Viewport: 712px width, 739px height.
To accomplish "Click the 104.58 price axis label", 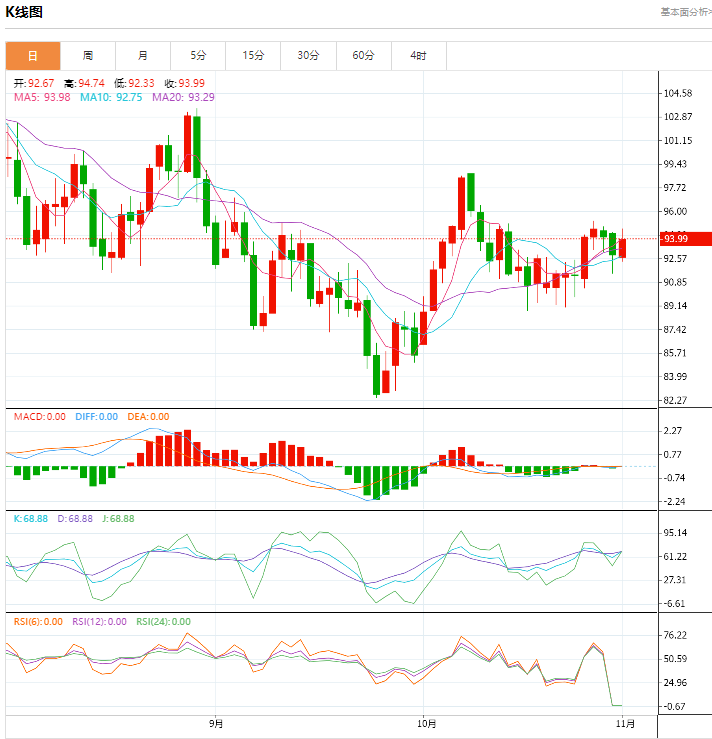I will (x=678, y=93).
